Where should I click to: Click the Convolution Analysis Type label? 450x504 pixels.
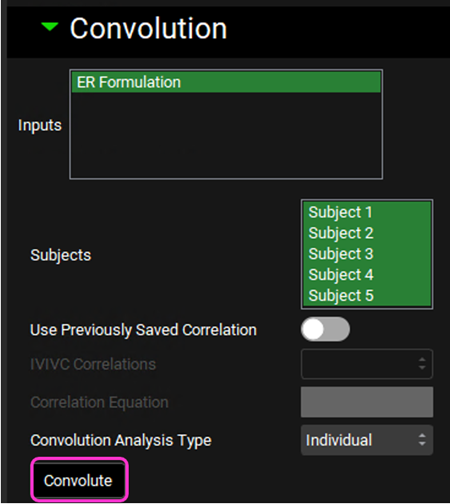121,440
